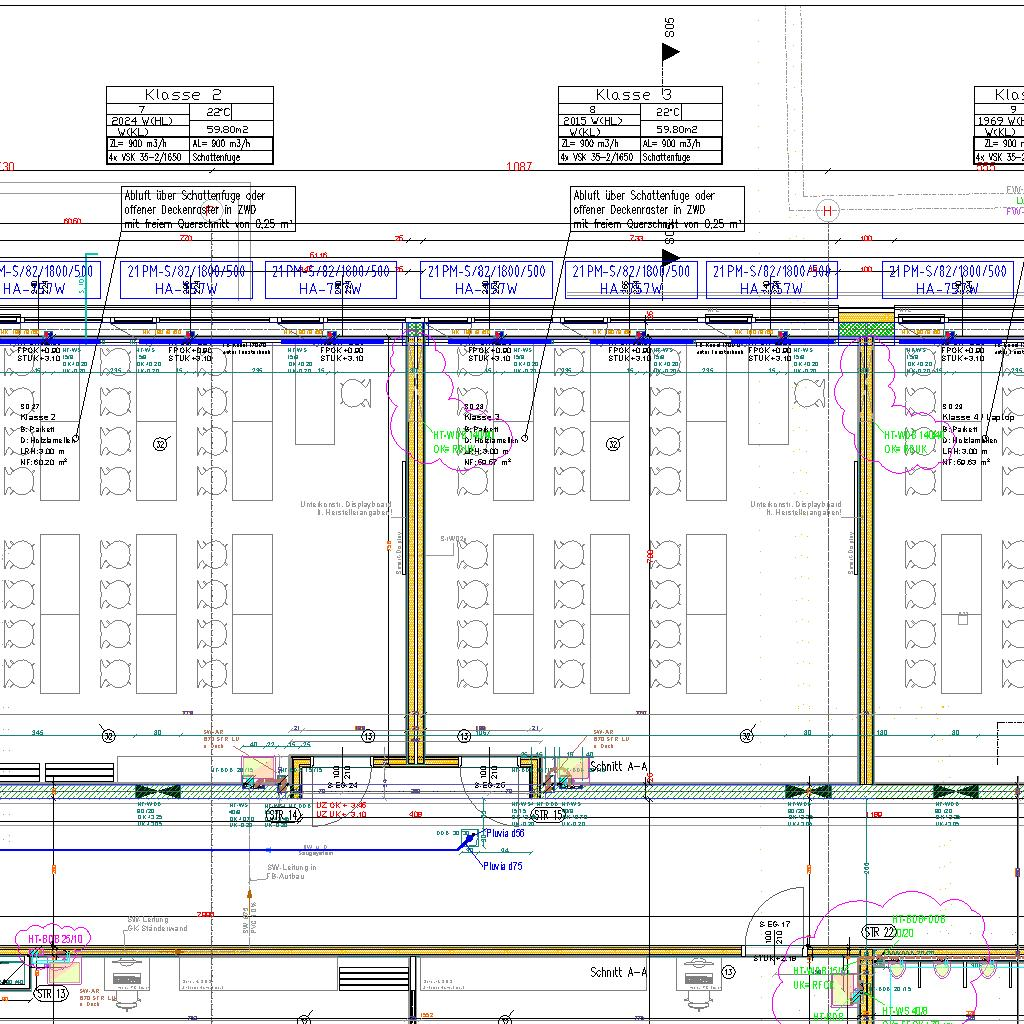The image size is (1024, 1024).
Task: Click the STR 13 riser tag
Action: coord(50,993)
